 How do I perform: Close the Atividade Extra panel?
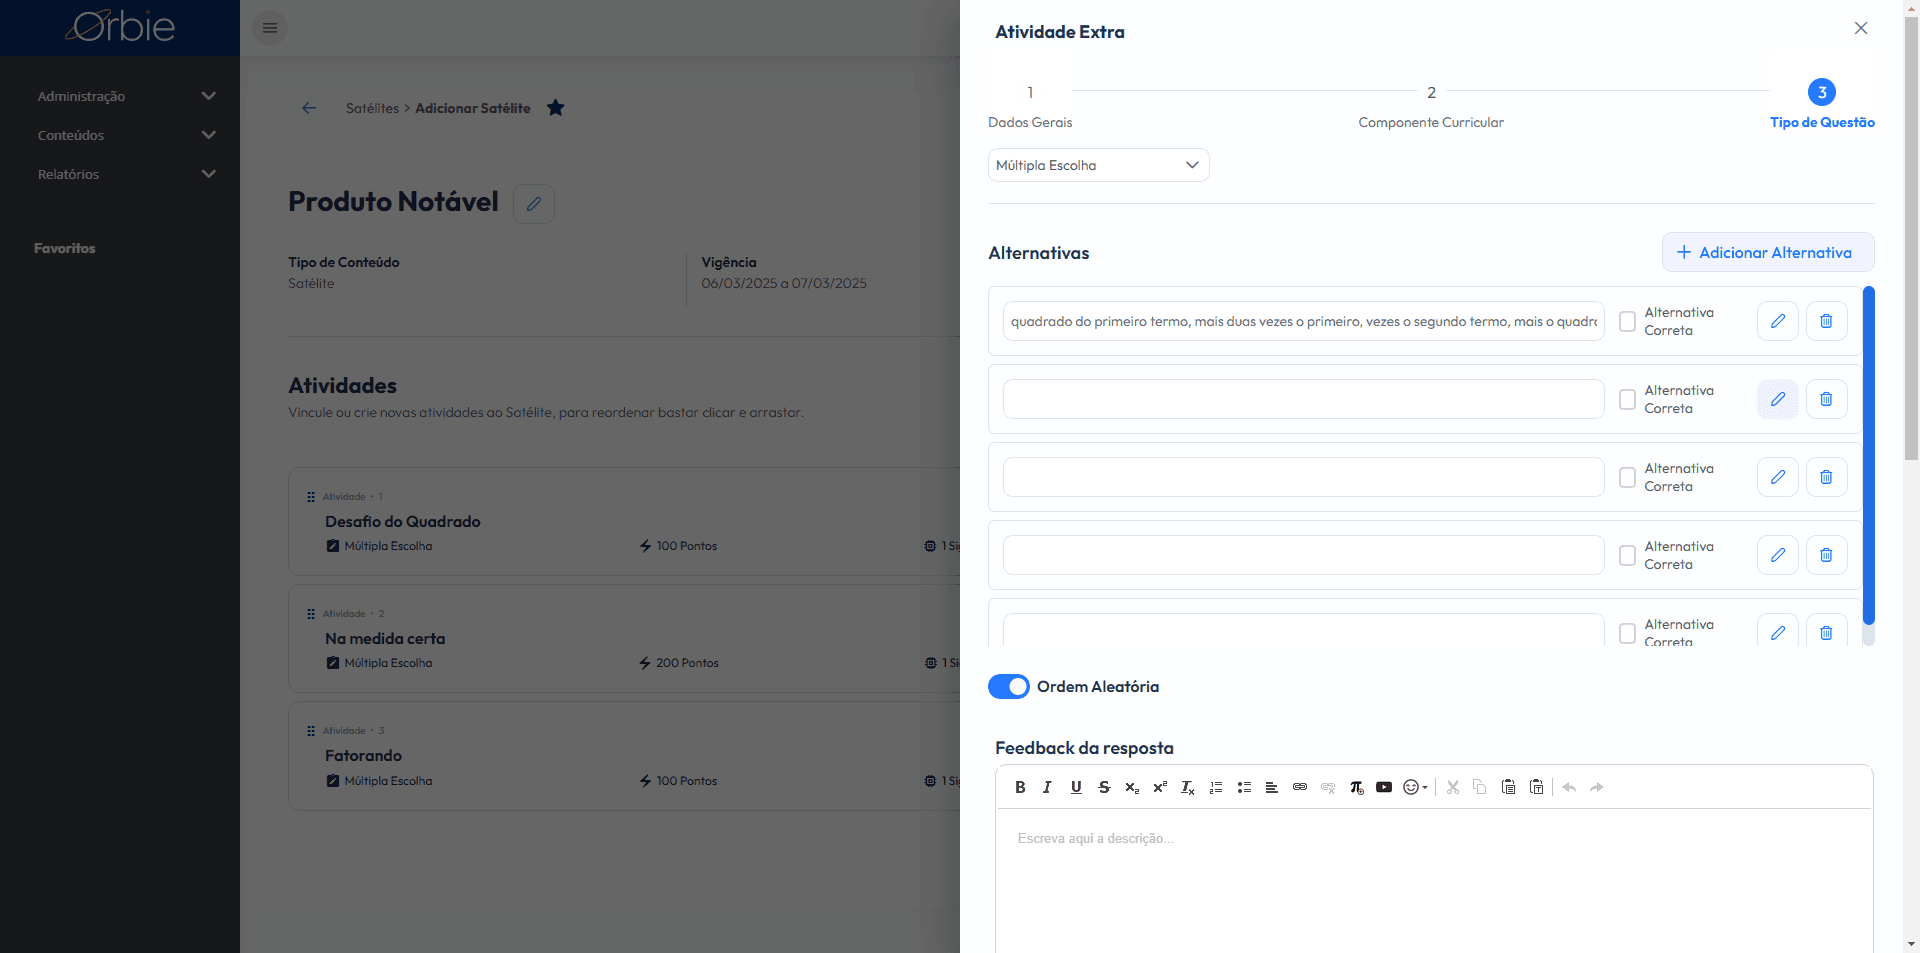point(1861,28)
